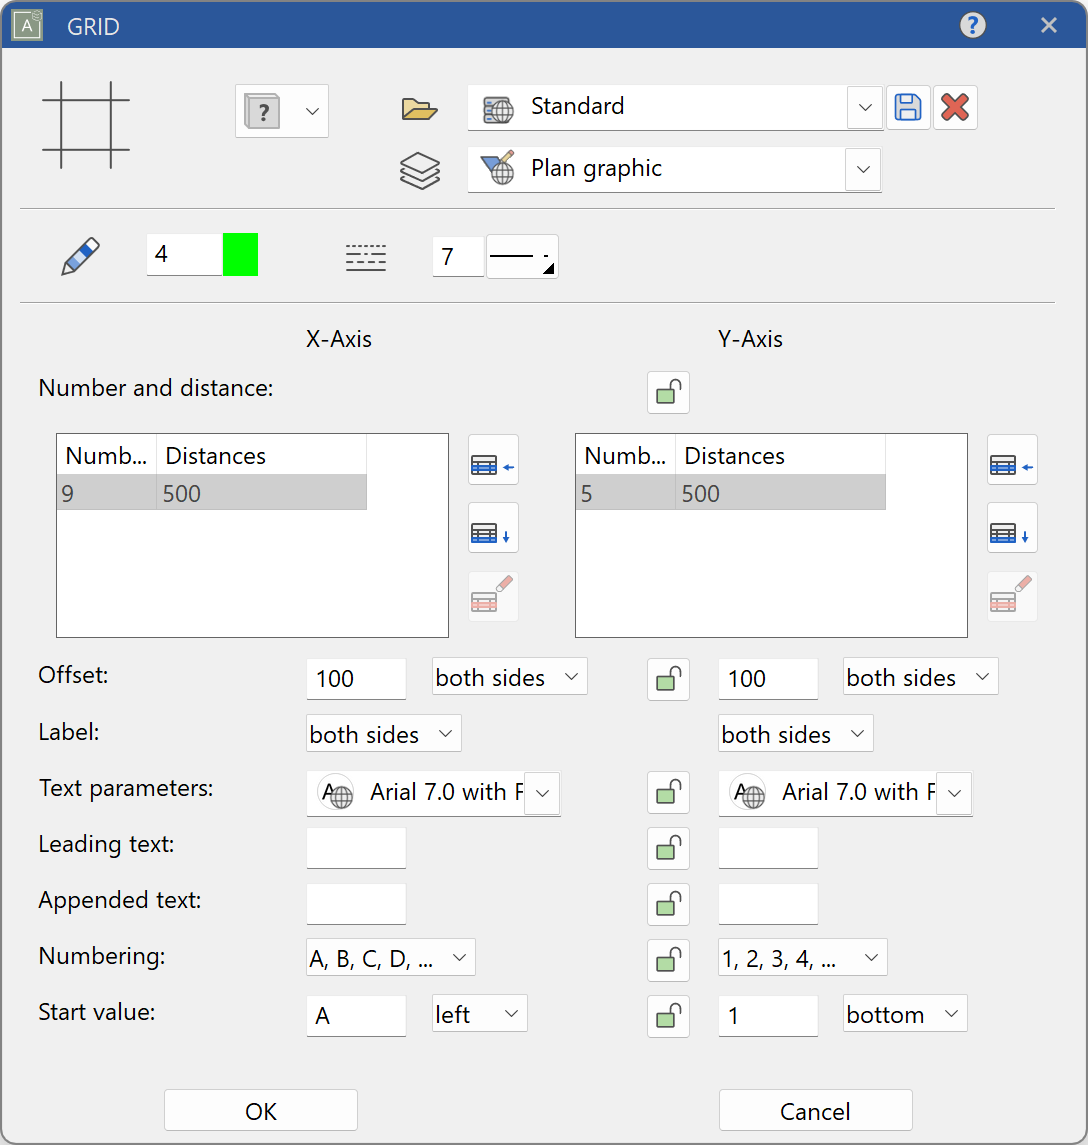
Task: Append a row to the Y-Axis distances table
Action: [x=1011, y=528]
